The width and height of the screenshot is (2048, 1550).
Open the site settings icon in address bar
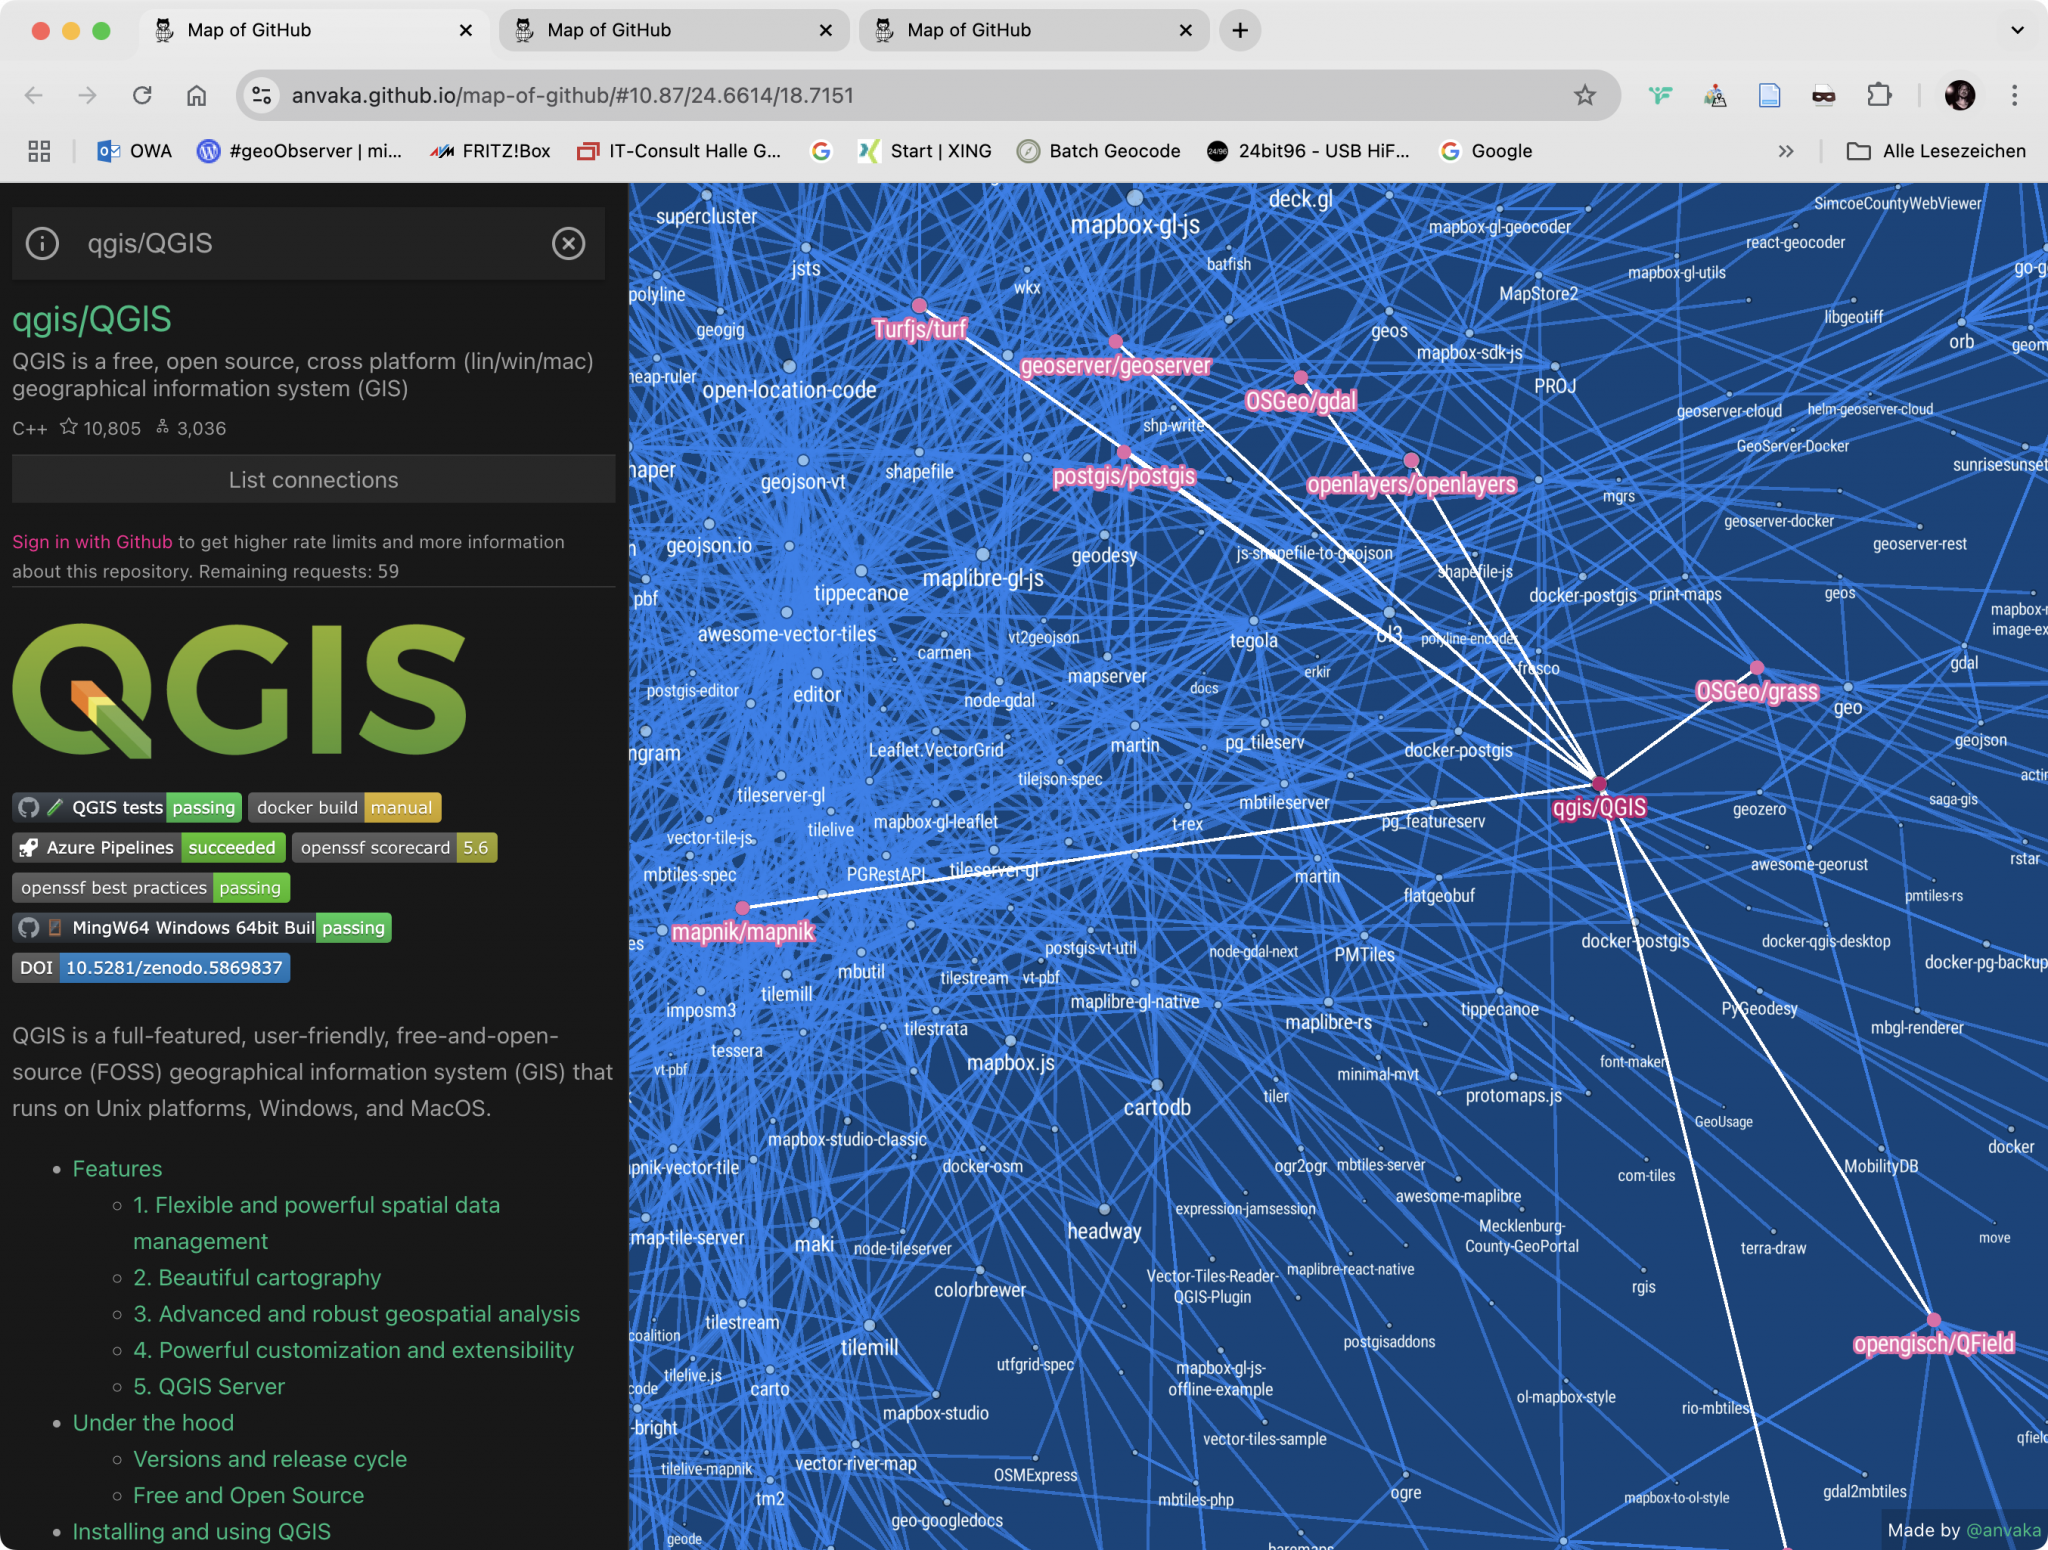point(261,95)
